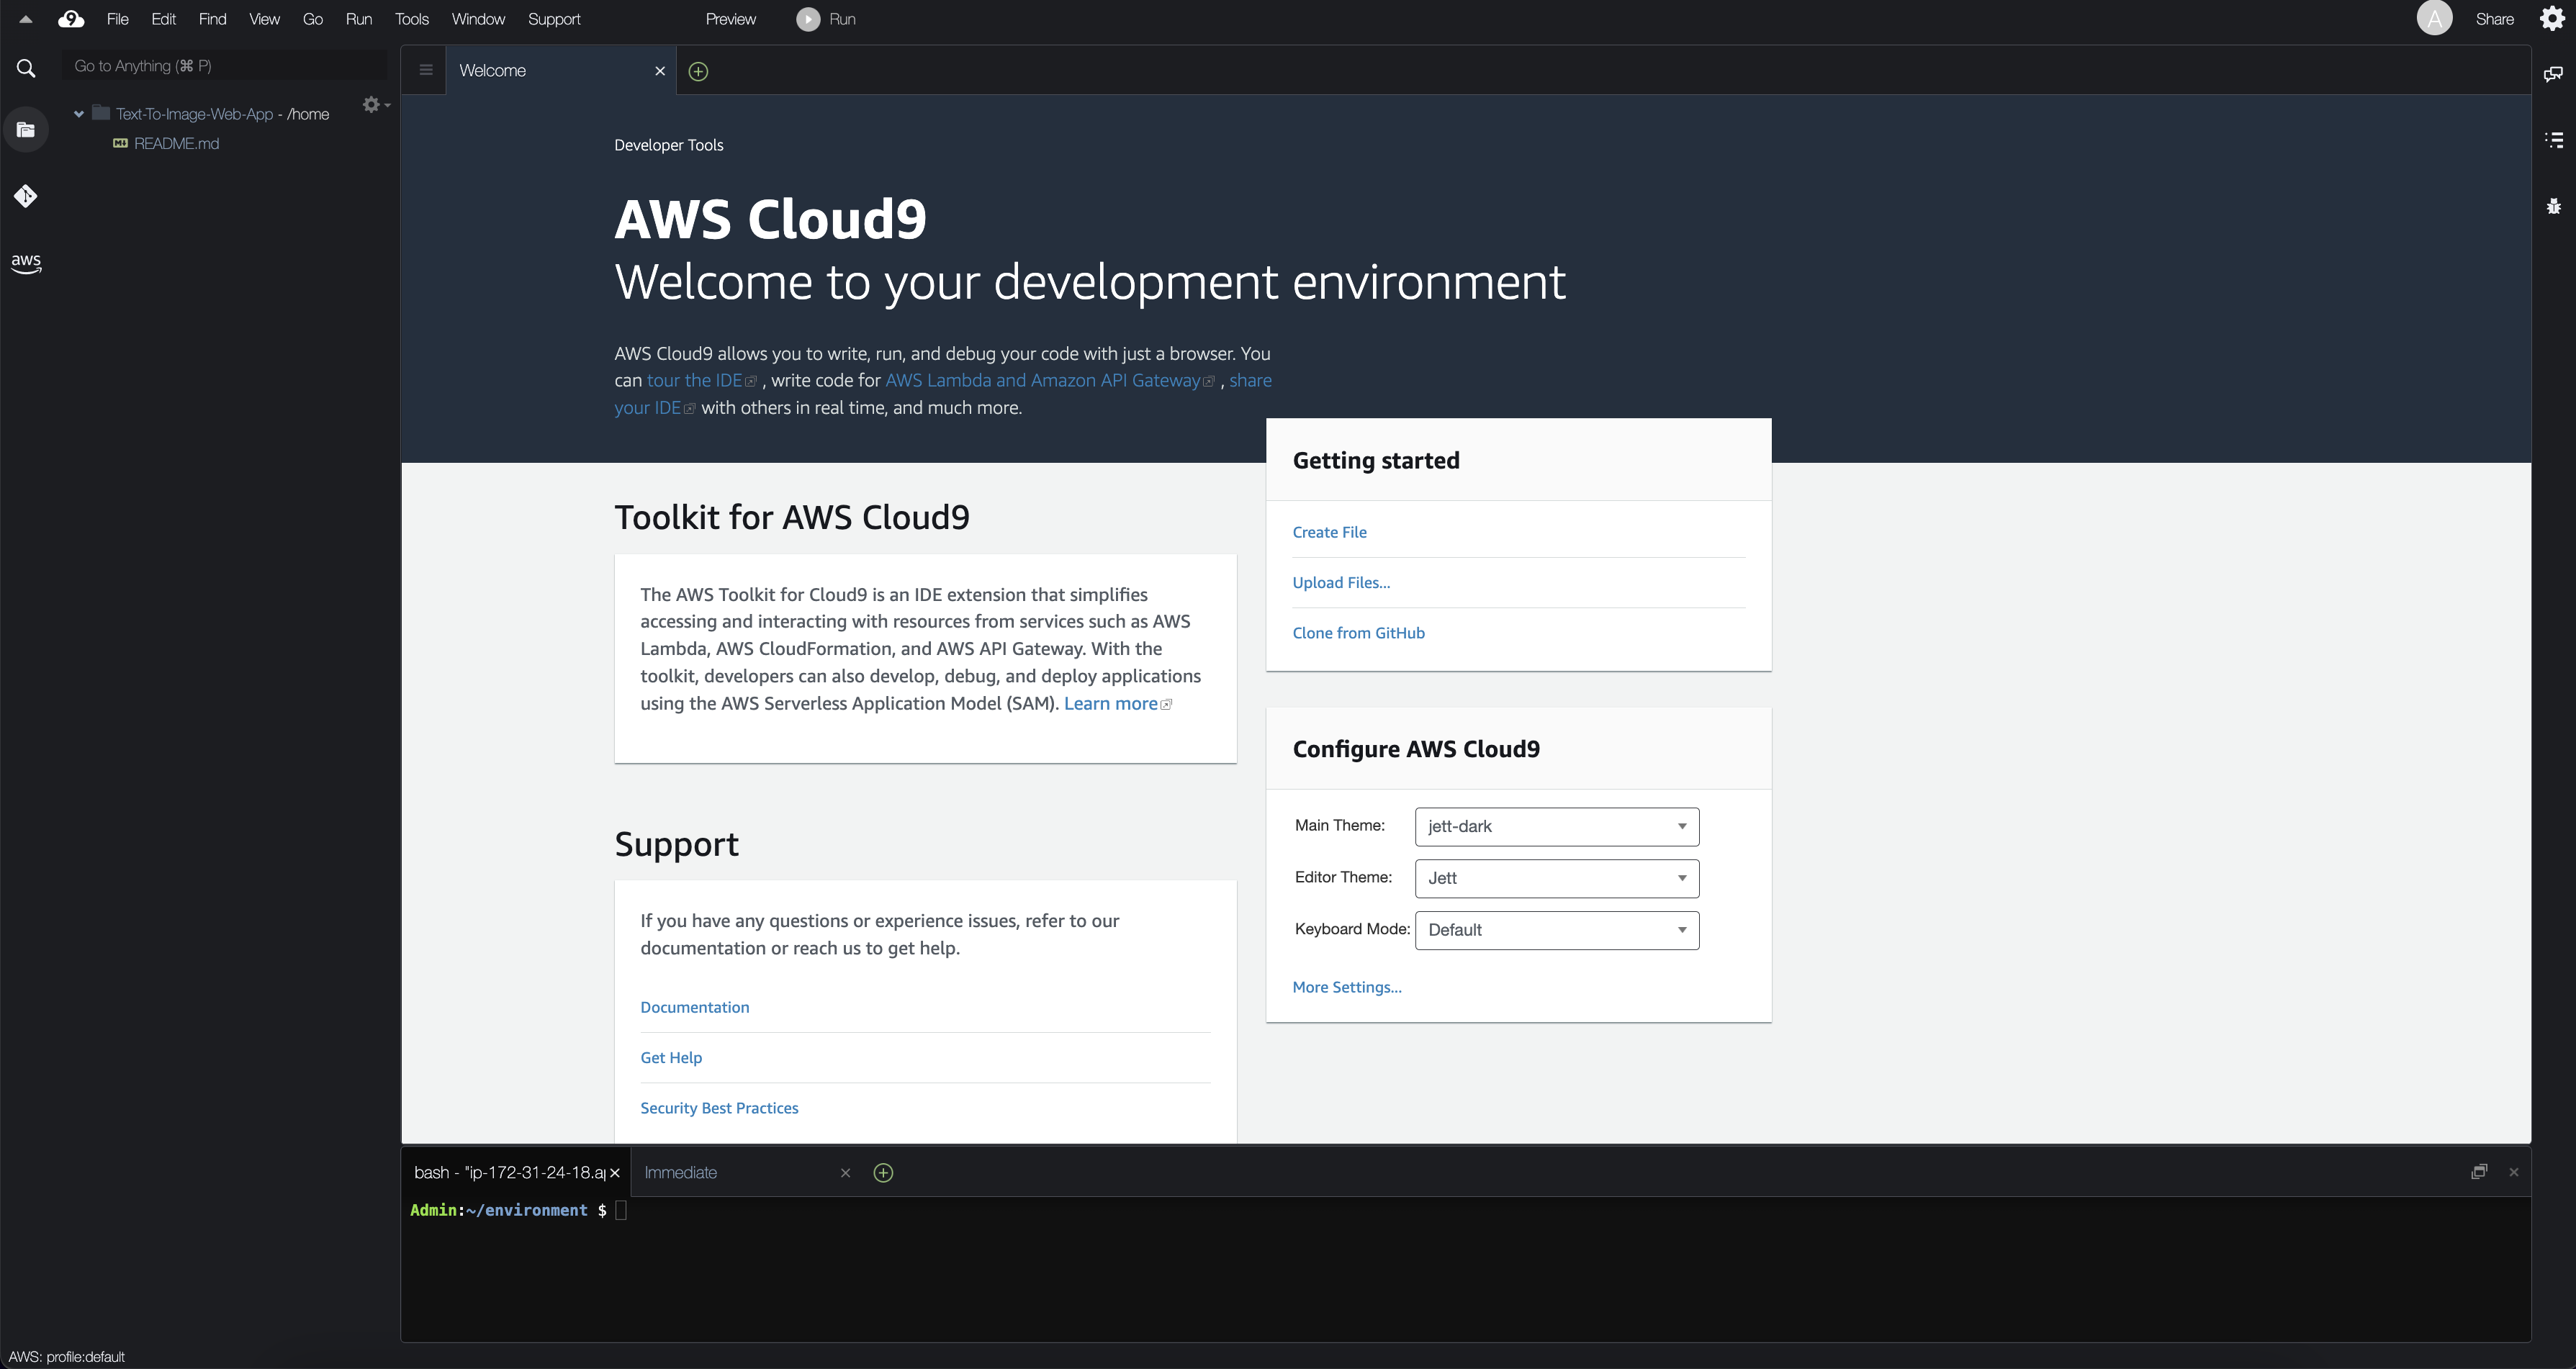Open the Main Theme dropdown
Image resolution: width=2576 pixels, height=1369 pixels.
(1557, 826)
